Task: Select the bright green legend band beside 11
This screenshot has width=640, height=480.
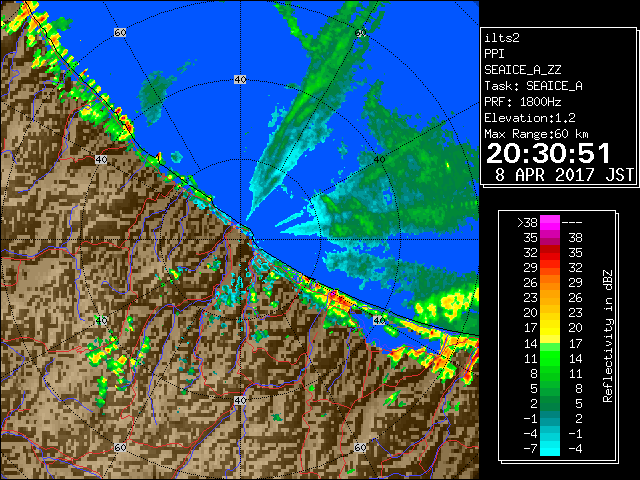Action: (550, 358)
